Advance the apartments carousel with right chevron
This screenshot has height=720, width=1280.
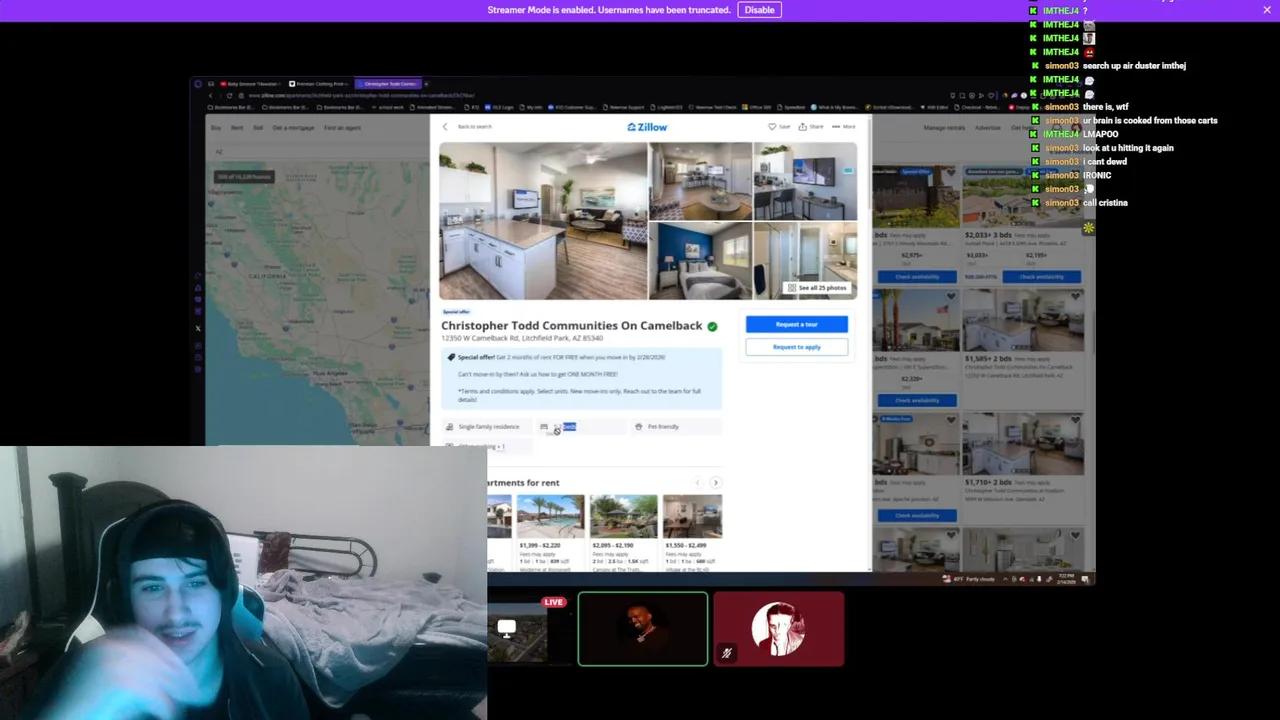[x=715, y=483]
